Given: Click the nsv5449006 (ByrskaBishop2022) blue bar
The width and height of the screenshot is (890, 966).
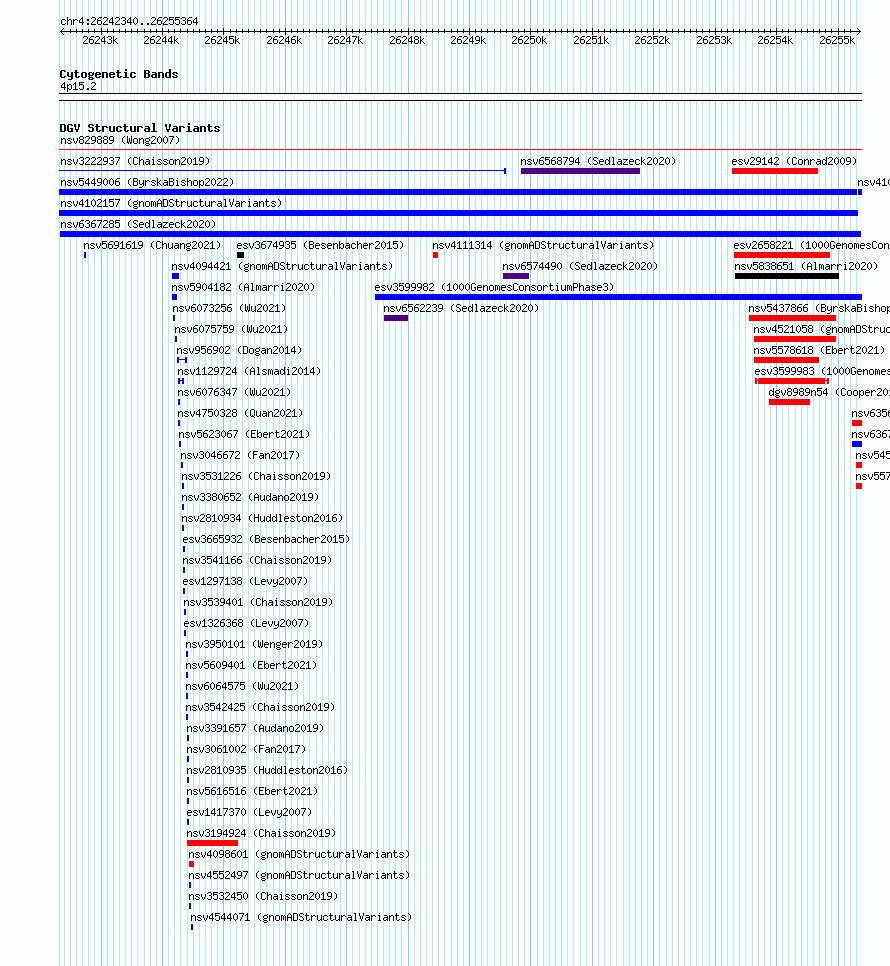Looking at the screenshot, I should click(458, 192).
